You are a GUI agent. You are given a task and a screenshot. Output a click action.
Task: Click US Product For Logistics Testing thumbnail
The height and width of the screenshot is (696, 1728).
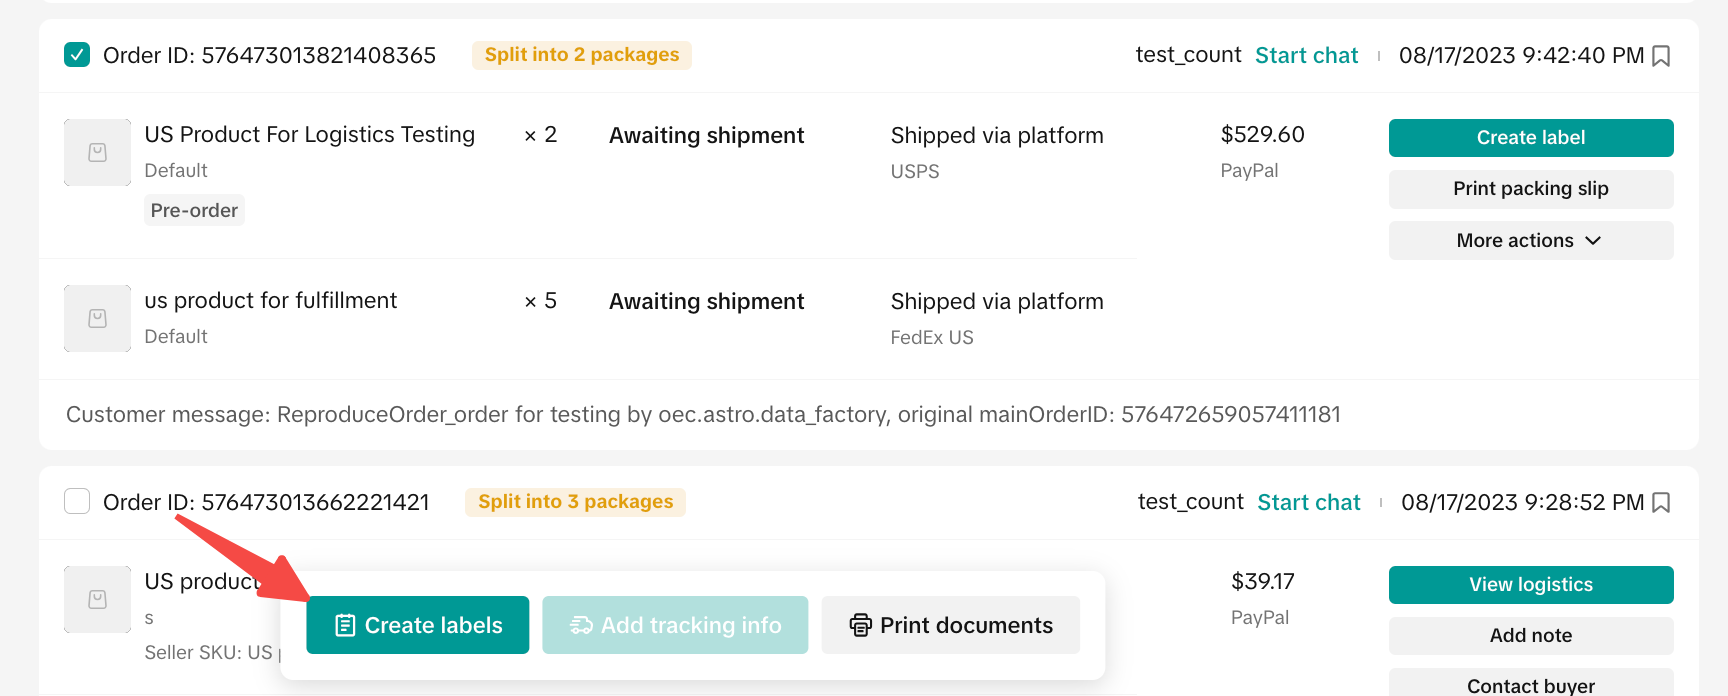tap(97, 153)
